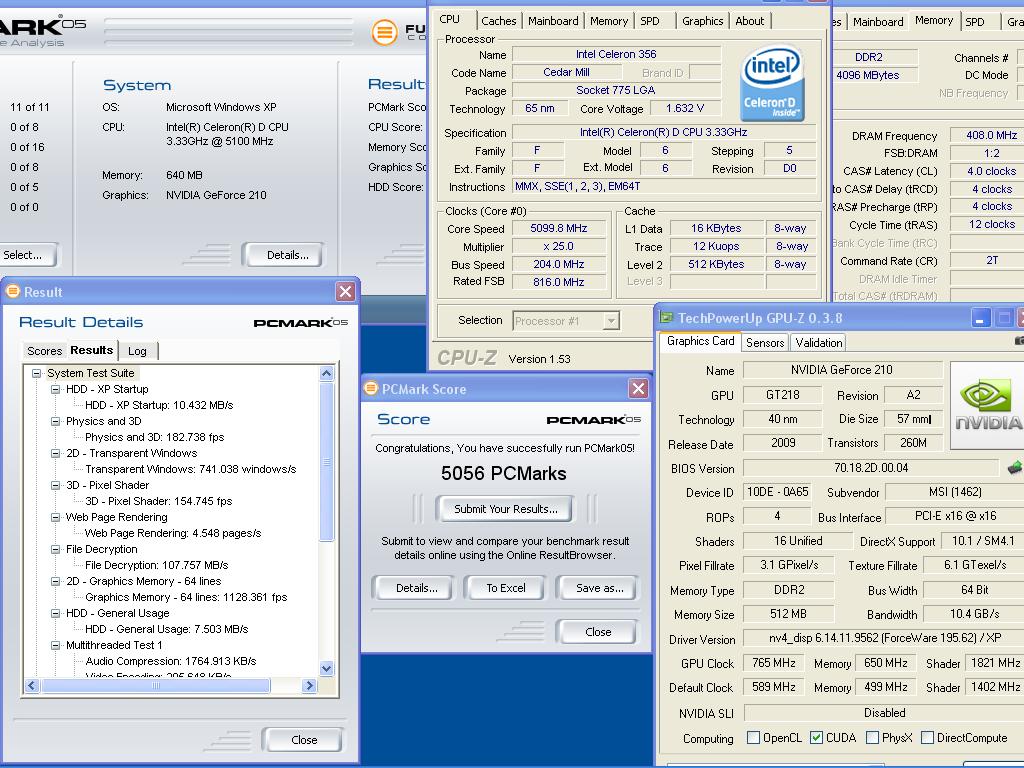Click the Device ID field 10DE - 0A65
The image size is (1024, 768).
click(x=777, y=492)
